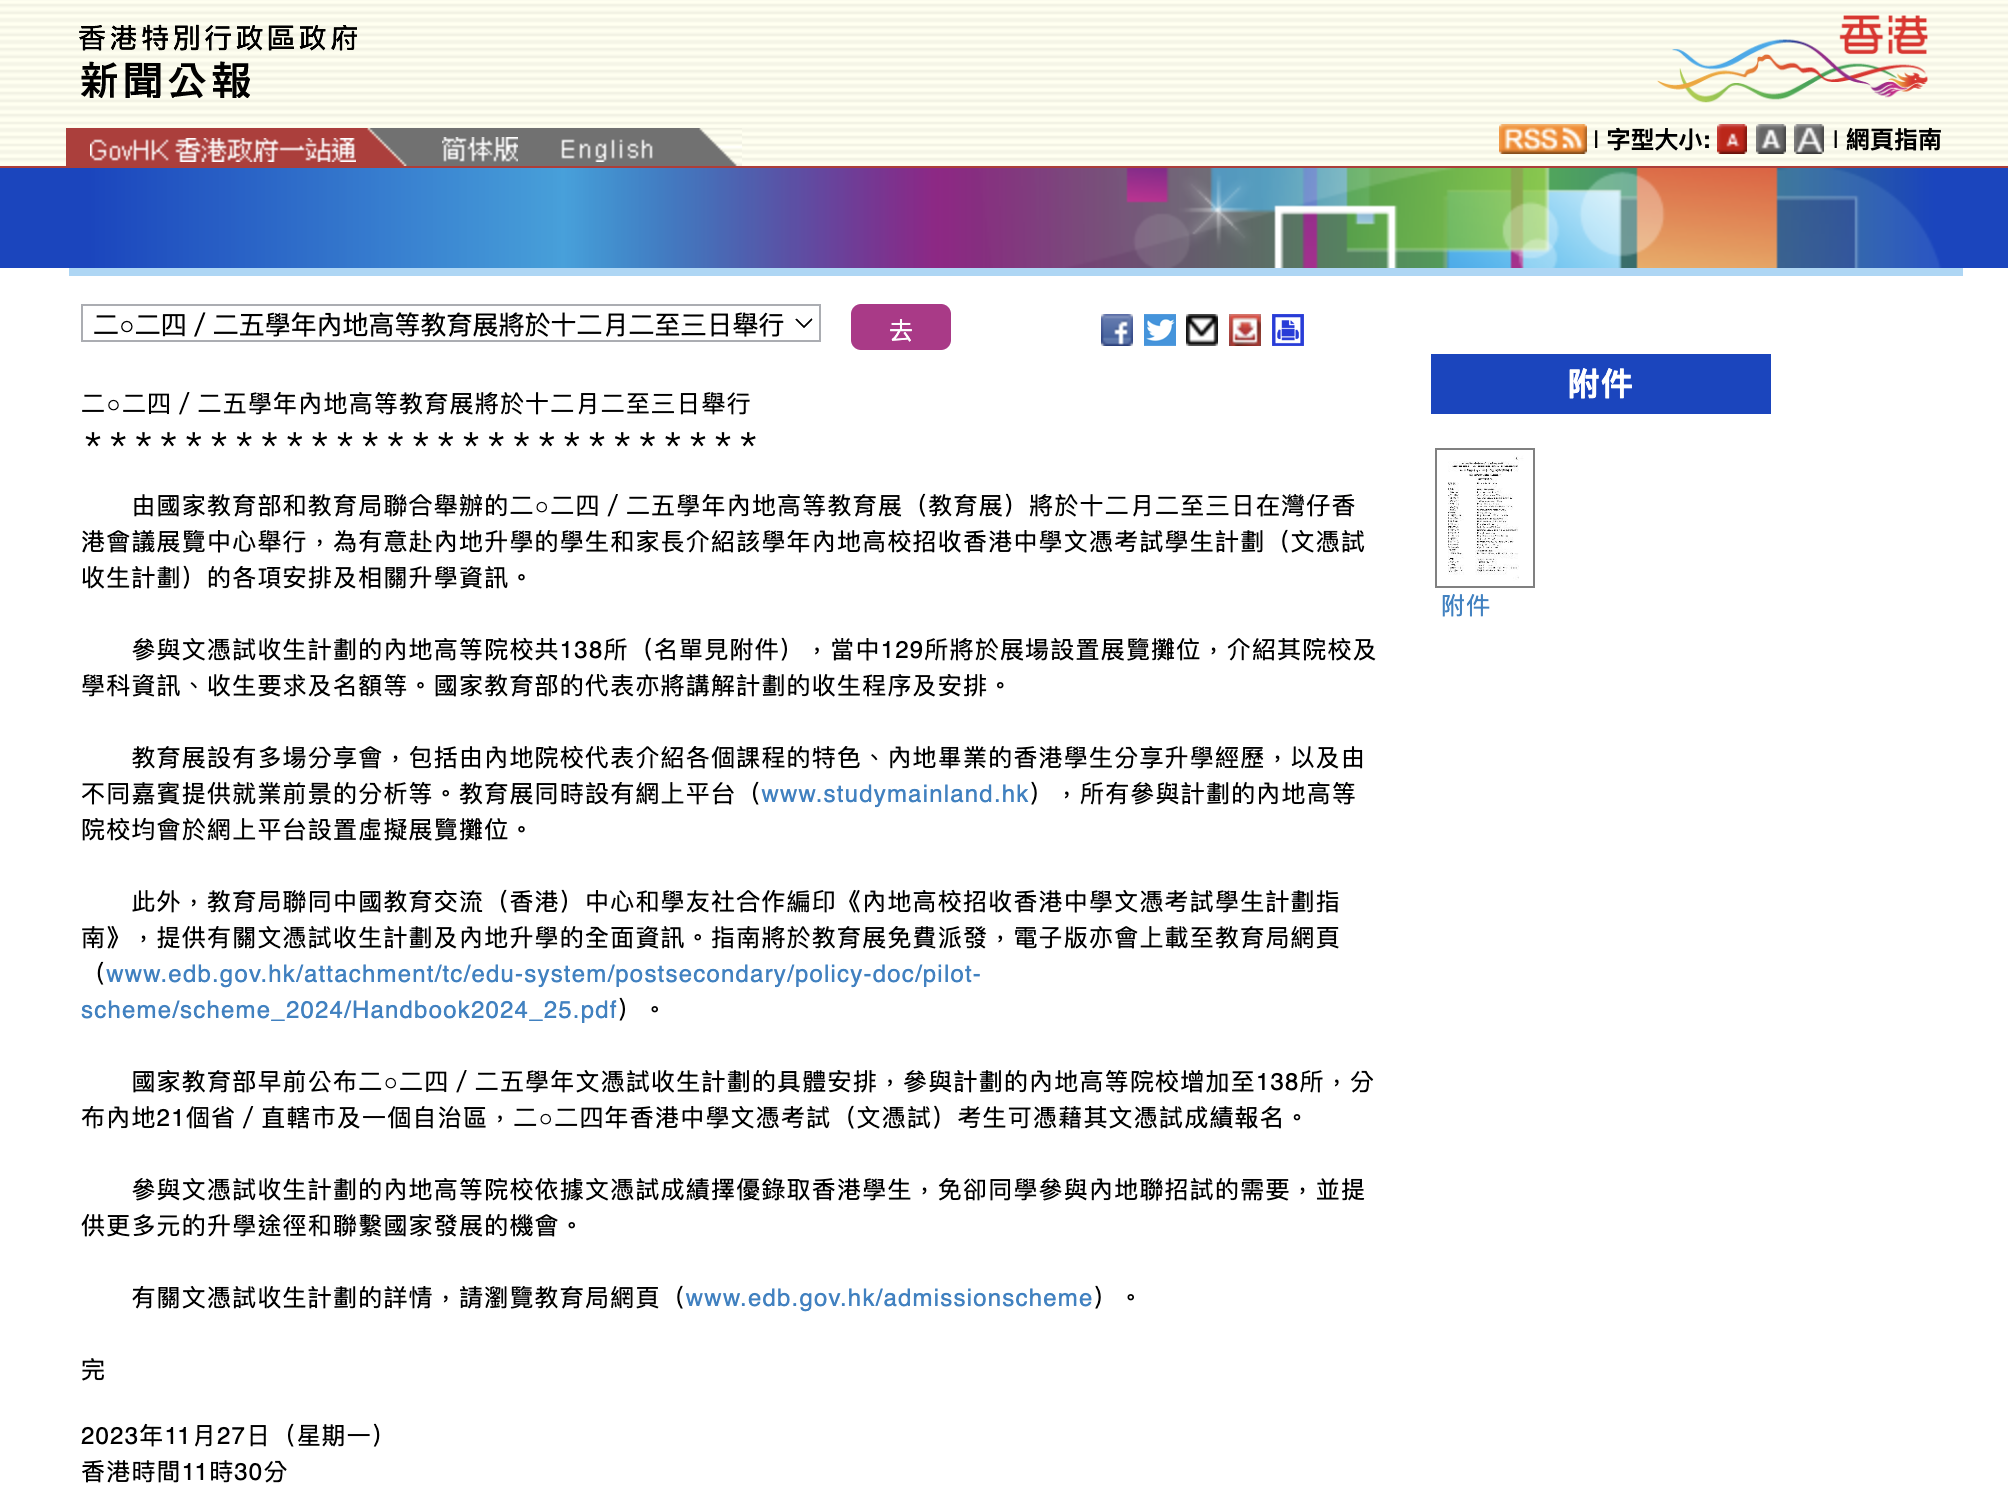Select the medium font size A icon

(1772, 139)
